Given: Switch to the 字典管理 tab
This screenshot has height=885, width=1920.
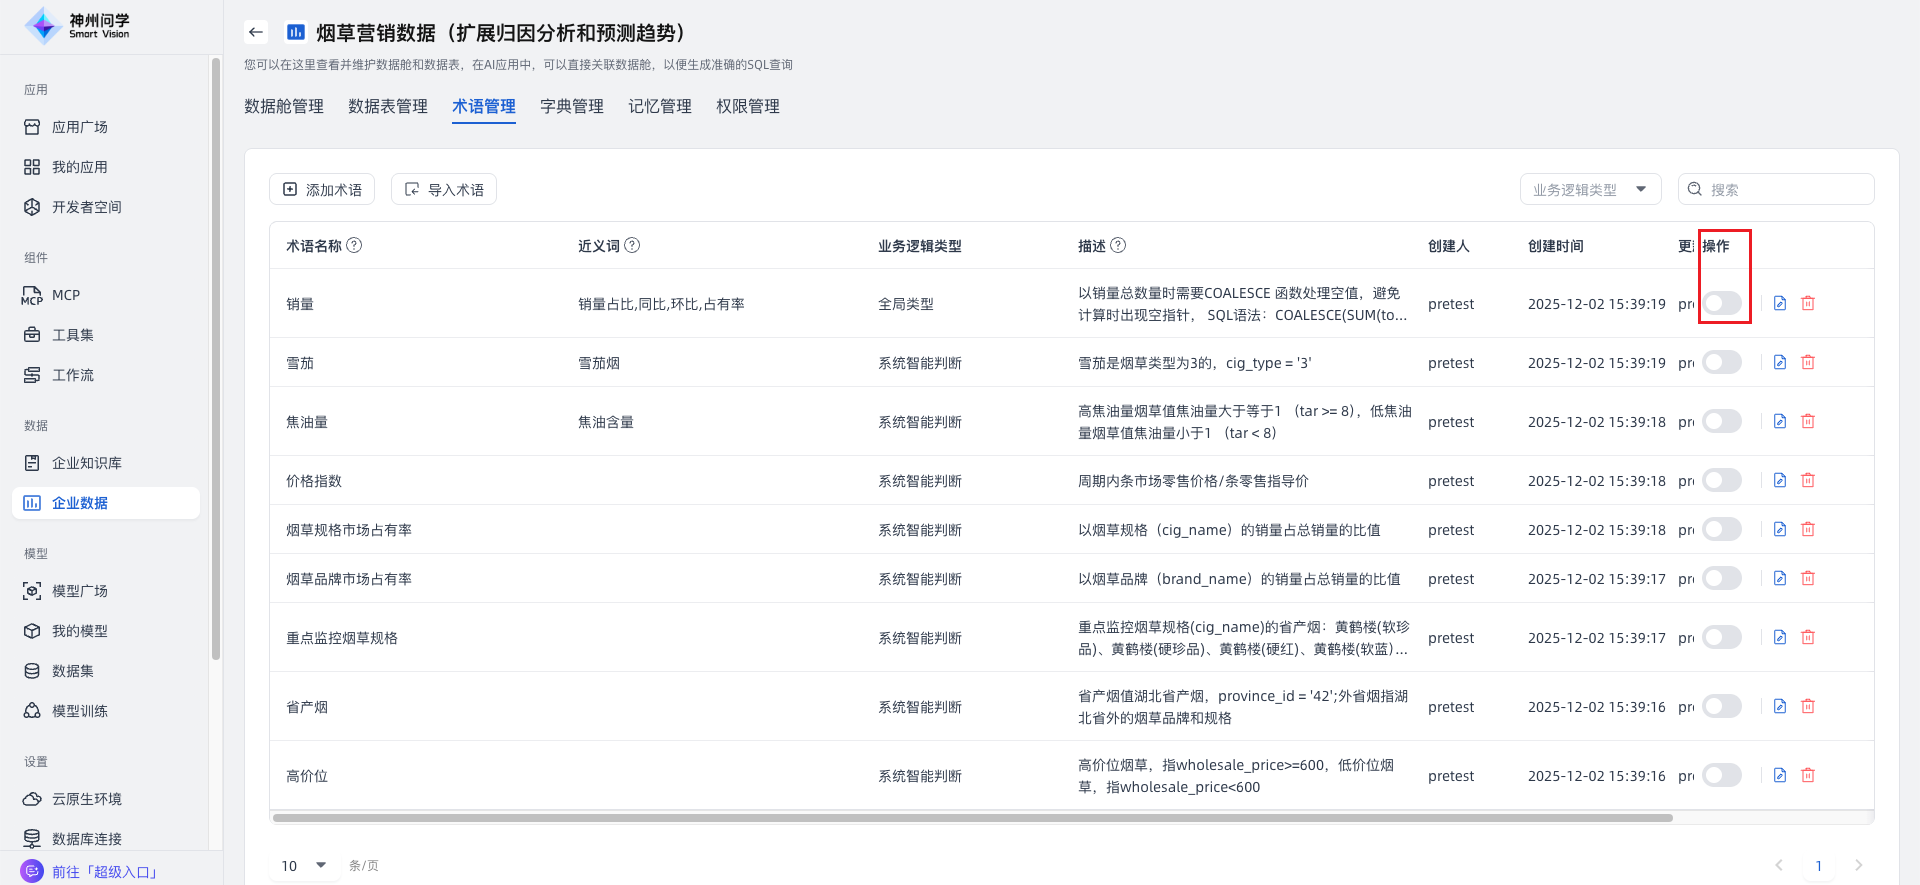Looking at the screenshot, I should click(571, 106).
